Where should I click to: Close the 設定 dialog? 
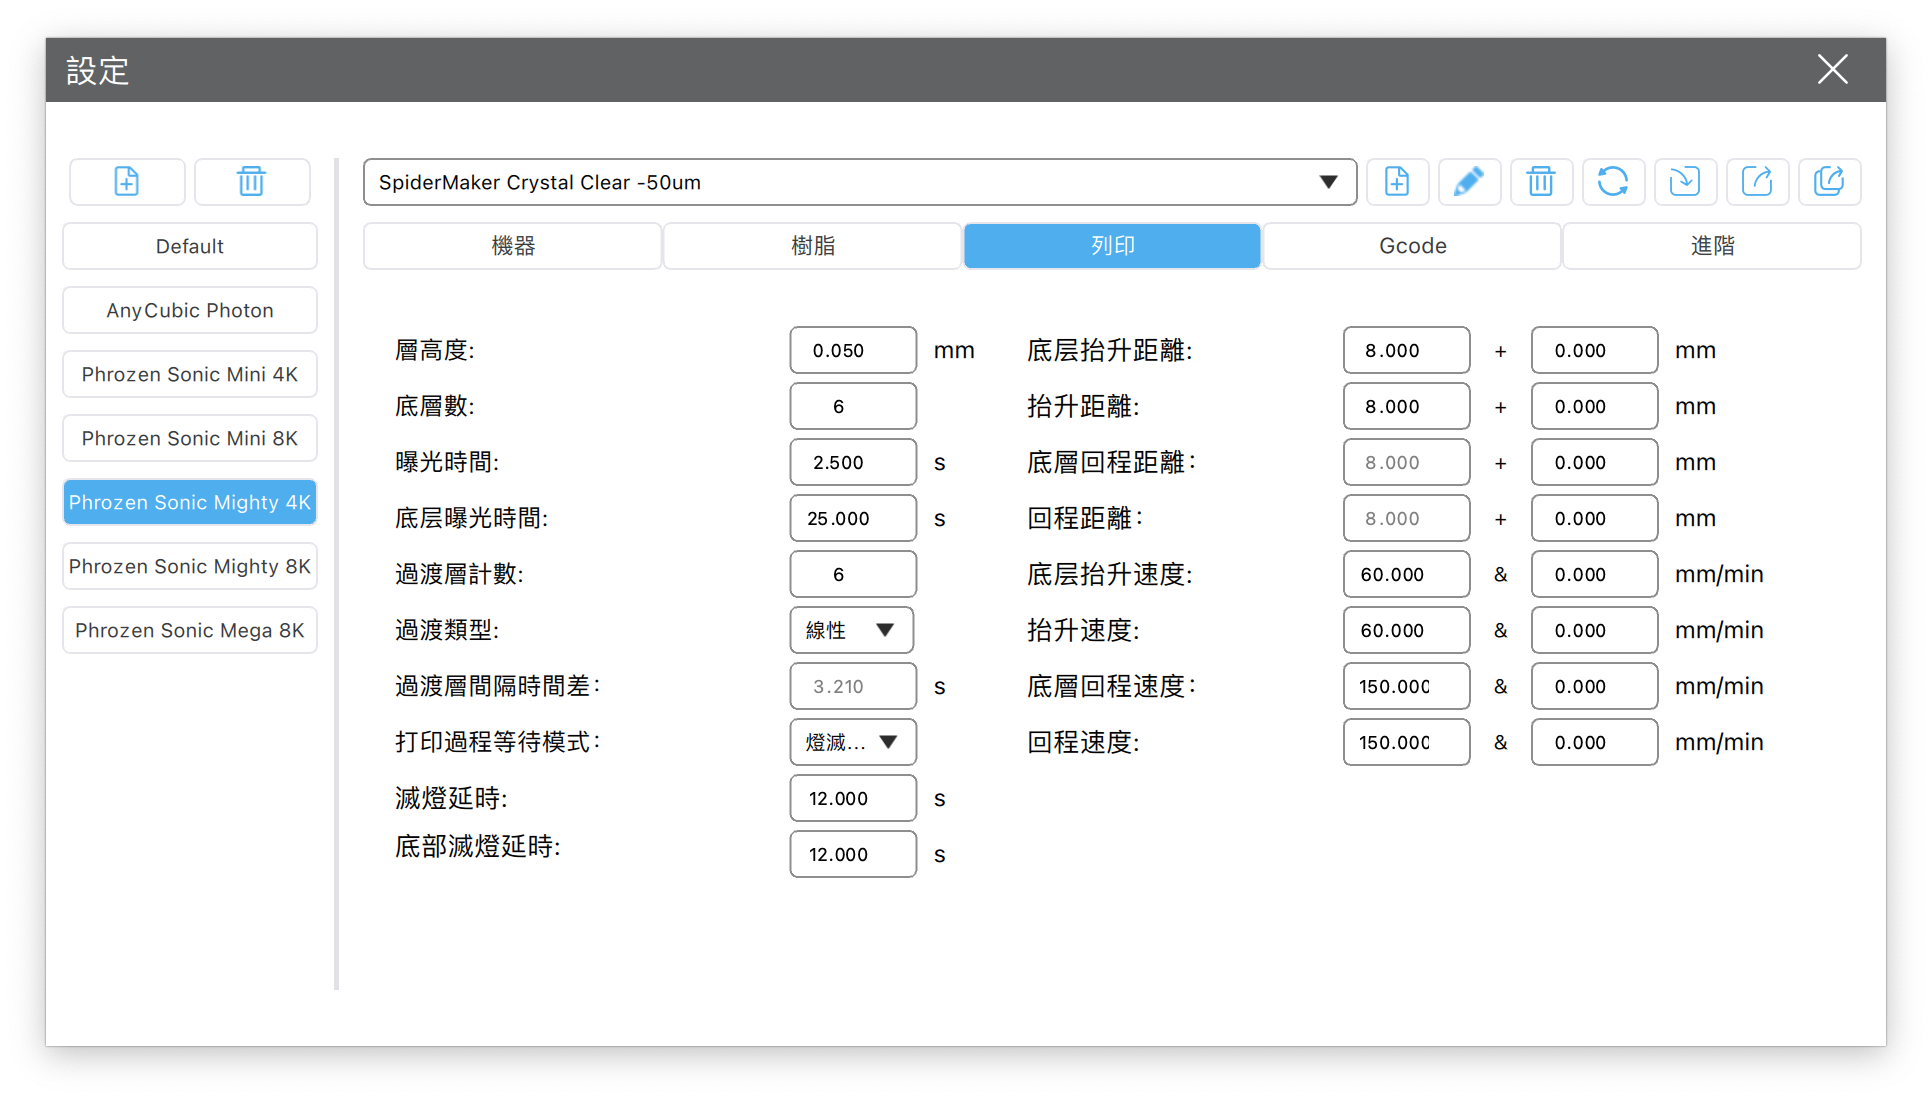[x=1832, y=69]
